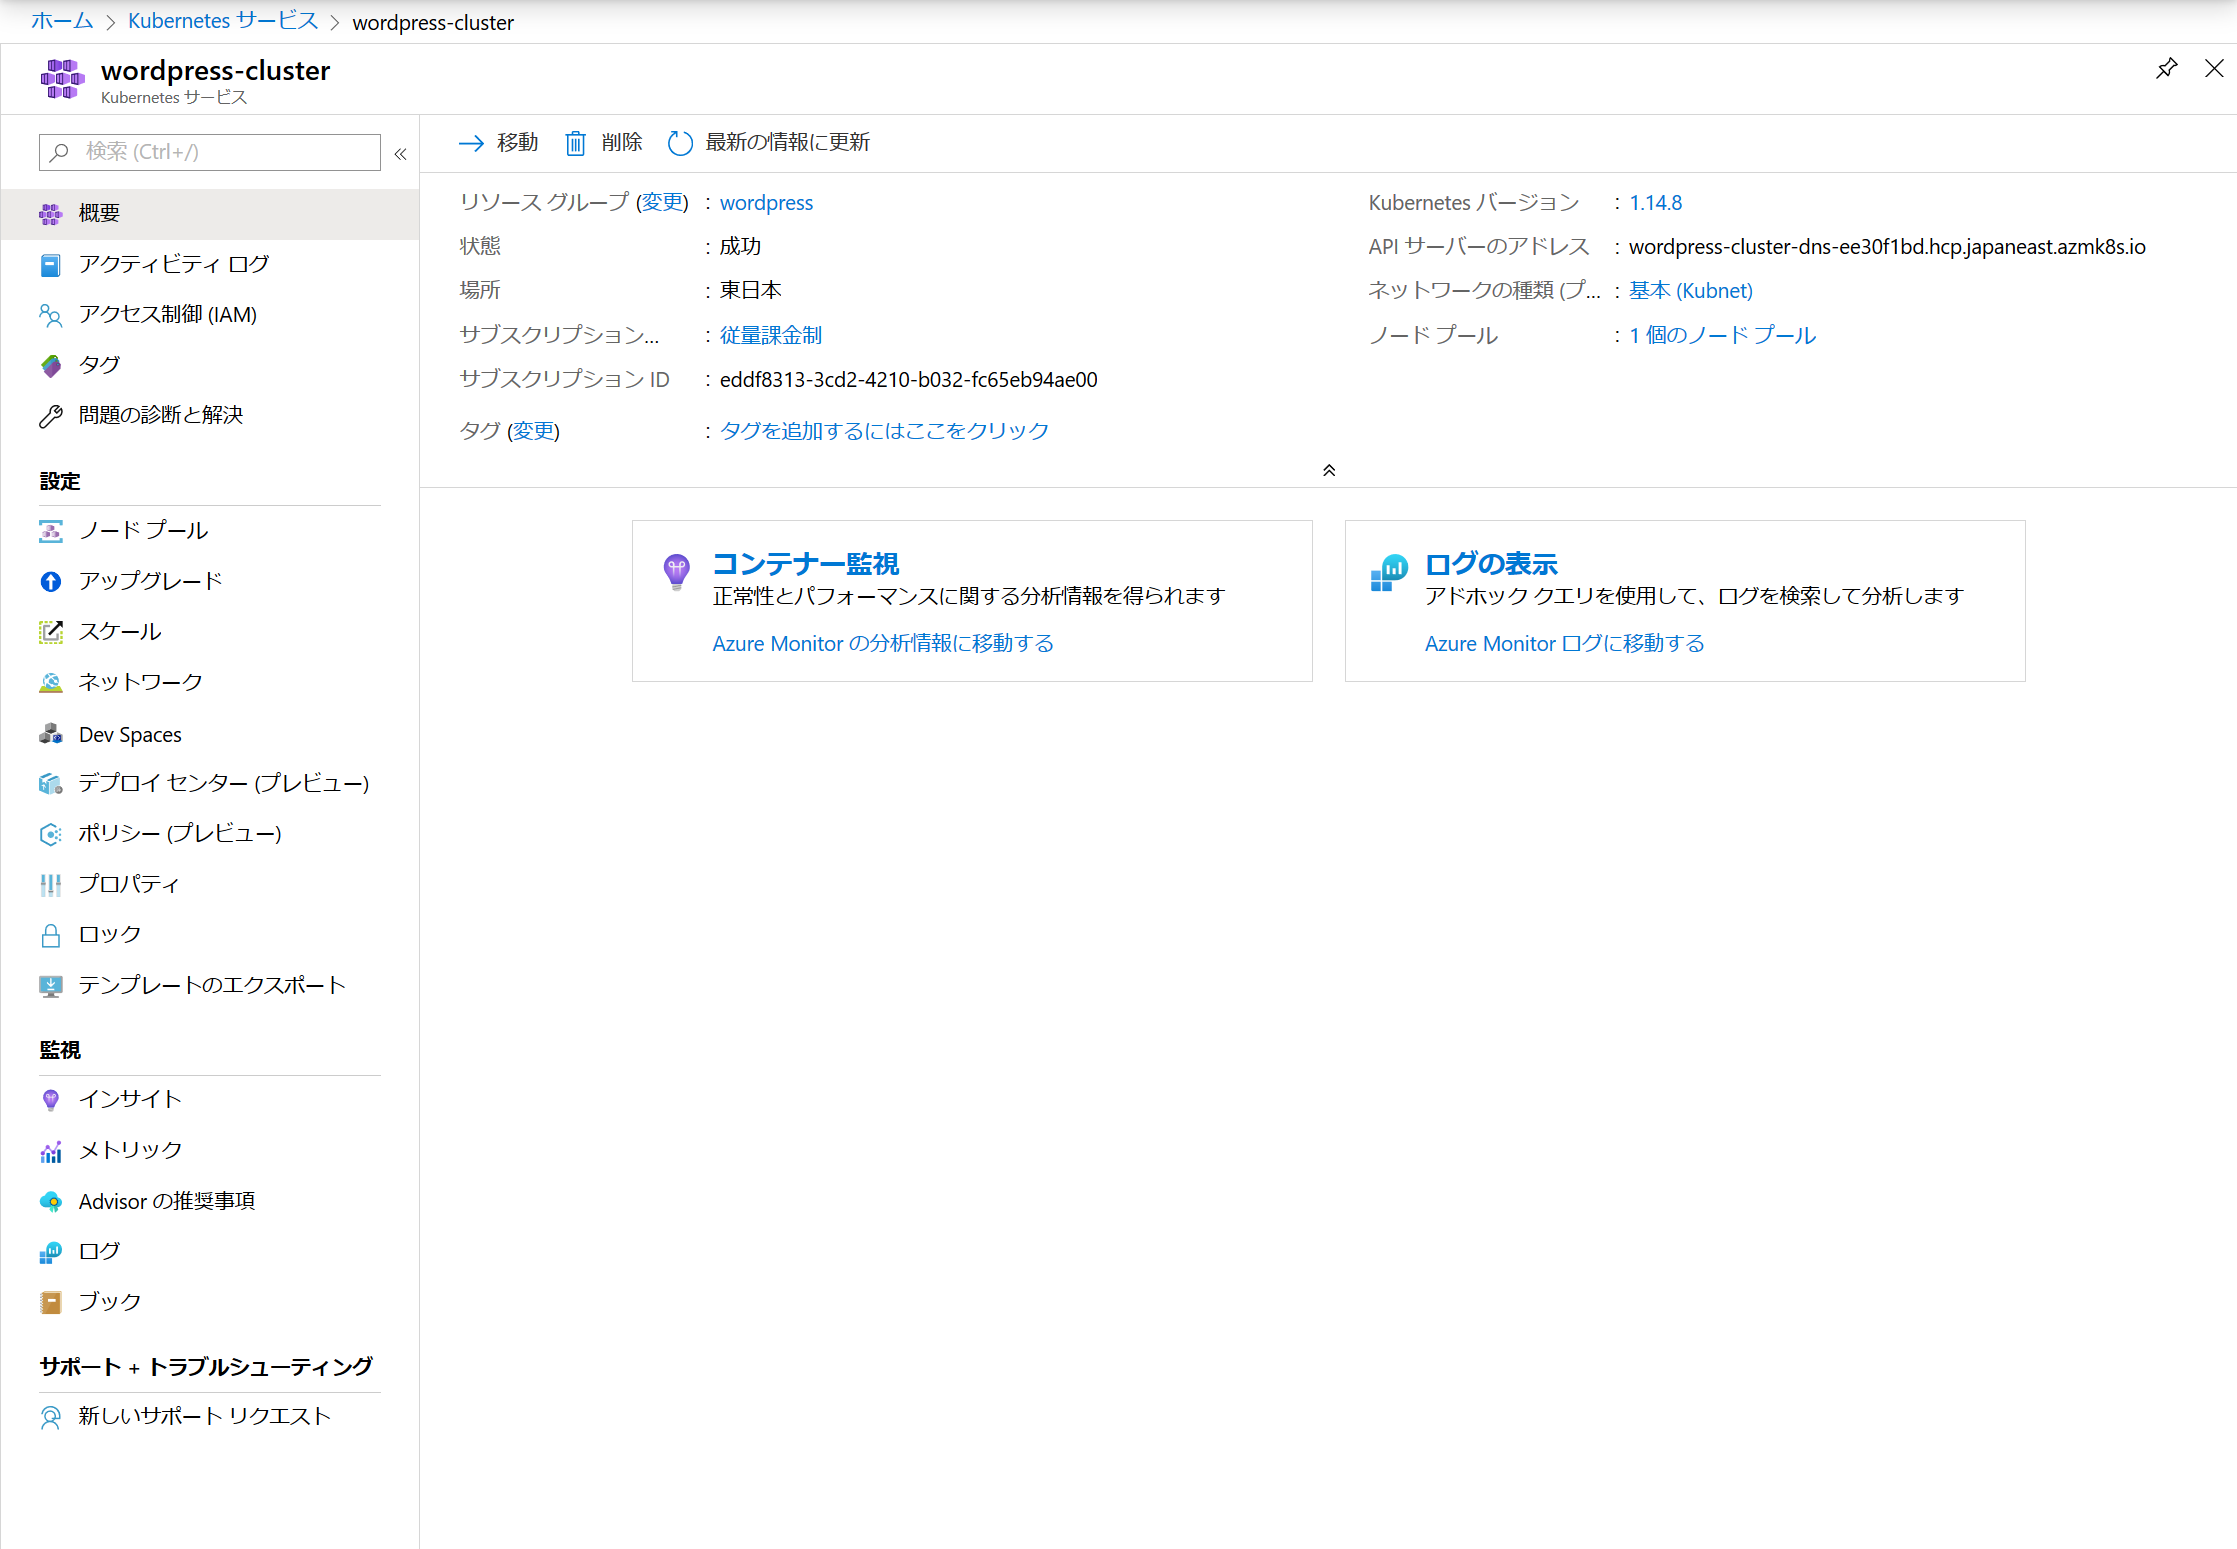
Task: Click the ロック padlock icon
Action: (51, 935)
